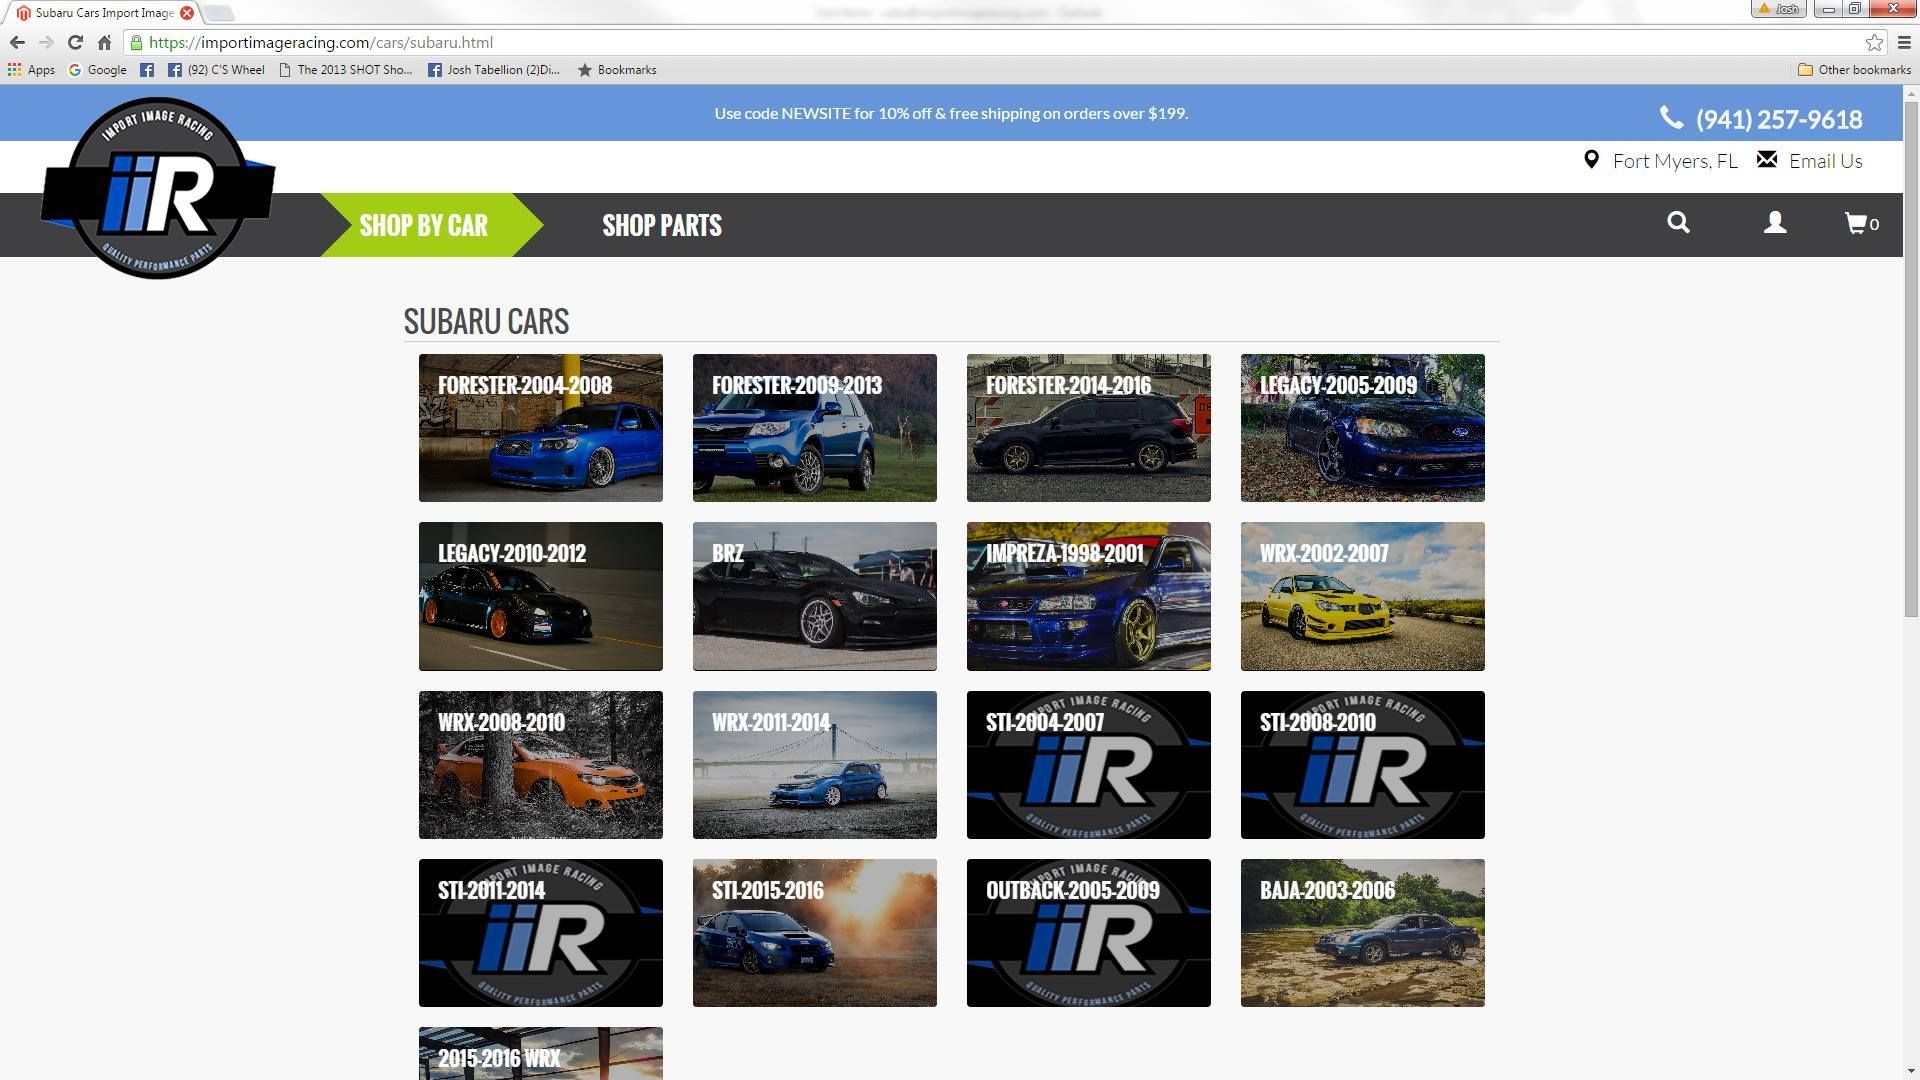Open Chrome hamburger menu
The image size is (1920, 1080).
click(1904, 42)
